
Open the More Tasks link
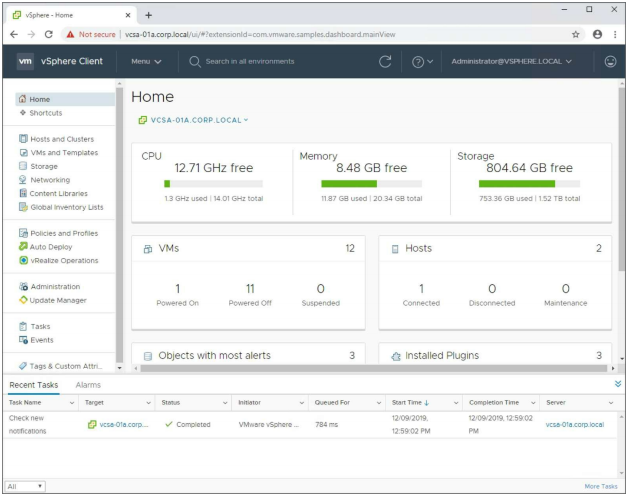coord(601,486)
